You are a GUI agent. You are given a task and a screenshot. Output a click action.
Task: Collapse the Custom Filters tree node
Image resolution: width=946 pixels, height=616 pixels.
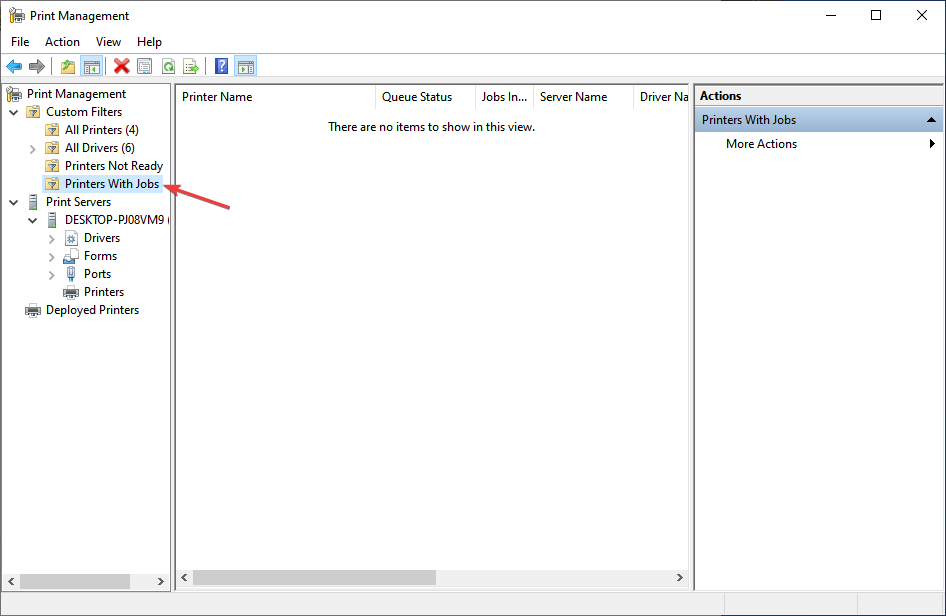[x=14, y=113]
